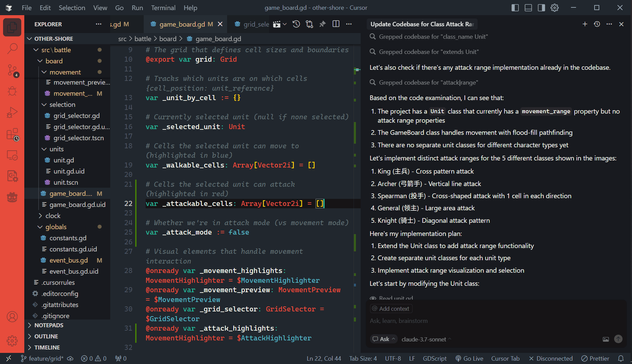
Task: Show chat history clock icon
Action: [x=597, y=24]
